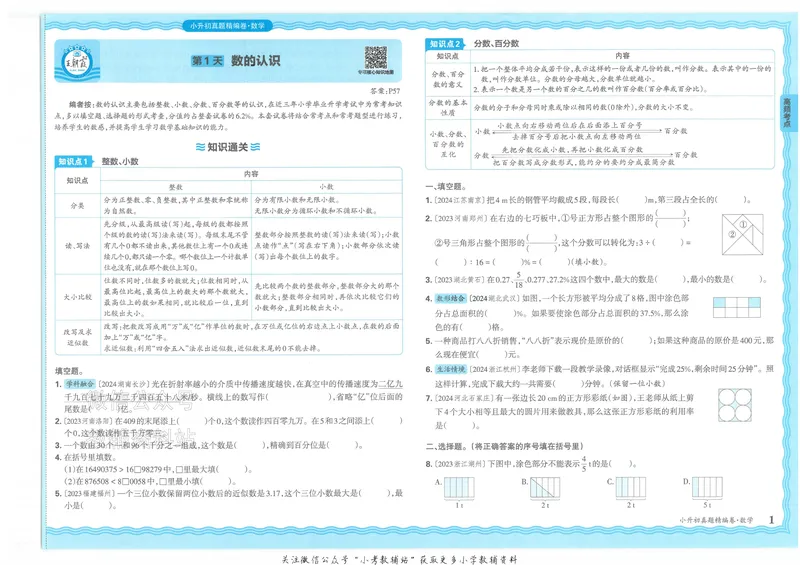Click the circled ② label in tangram

point(732,234)
